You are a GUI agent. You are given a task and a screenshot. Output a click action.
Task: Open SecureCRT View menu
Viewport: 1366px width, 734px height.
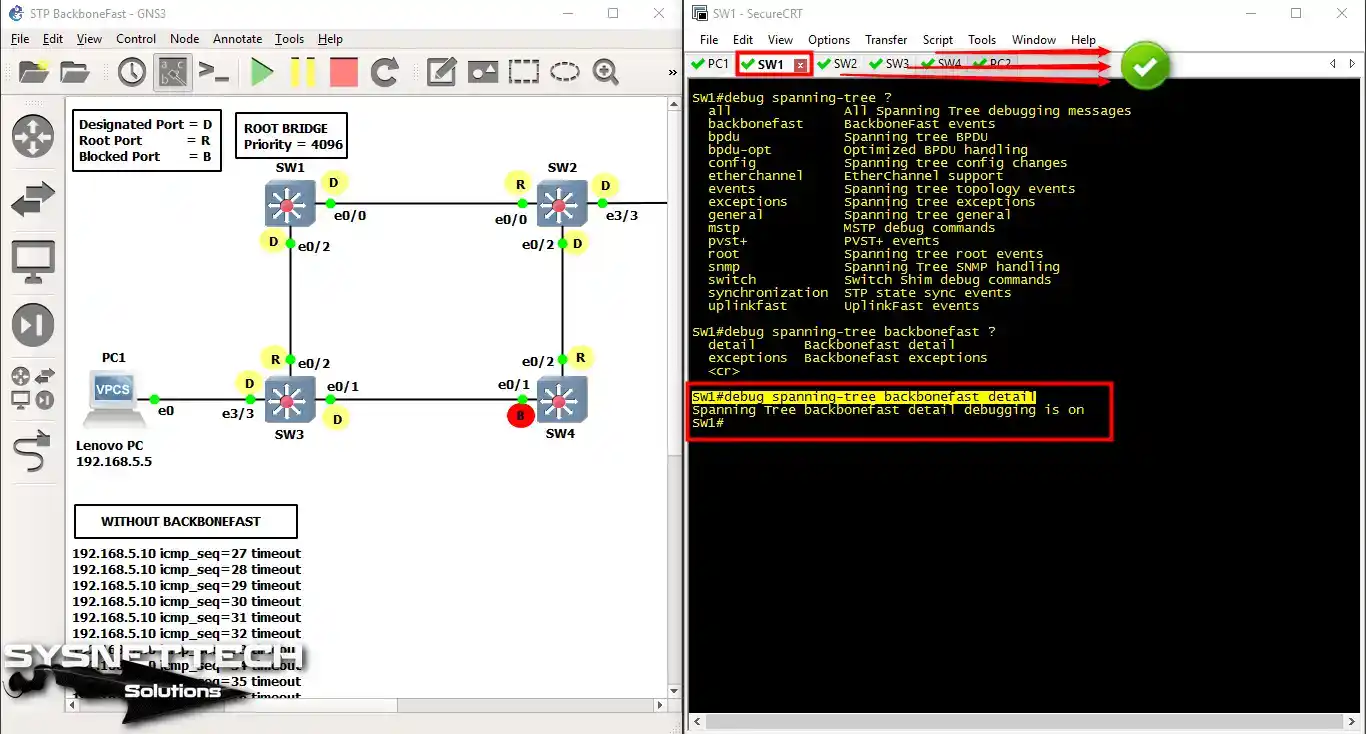tap(780, 40)
